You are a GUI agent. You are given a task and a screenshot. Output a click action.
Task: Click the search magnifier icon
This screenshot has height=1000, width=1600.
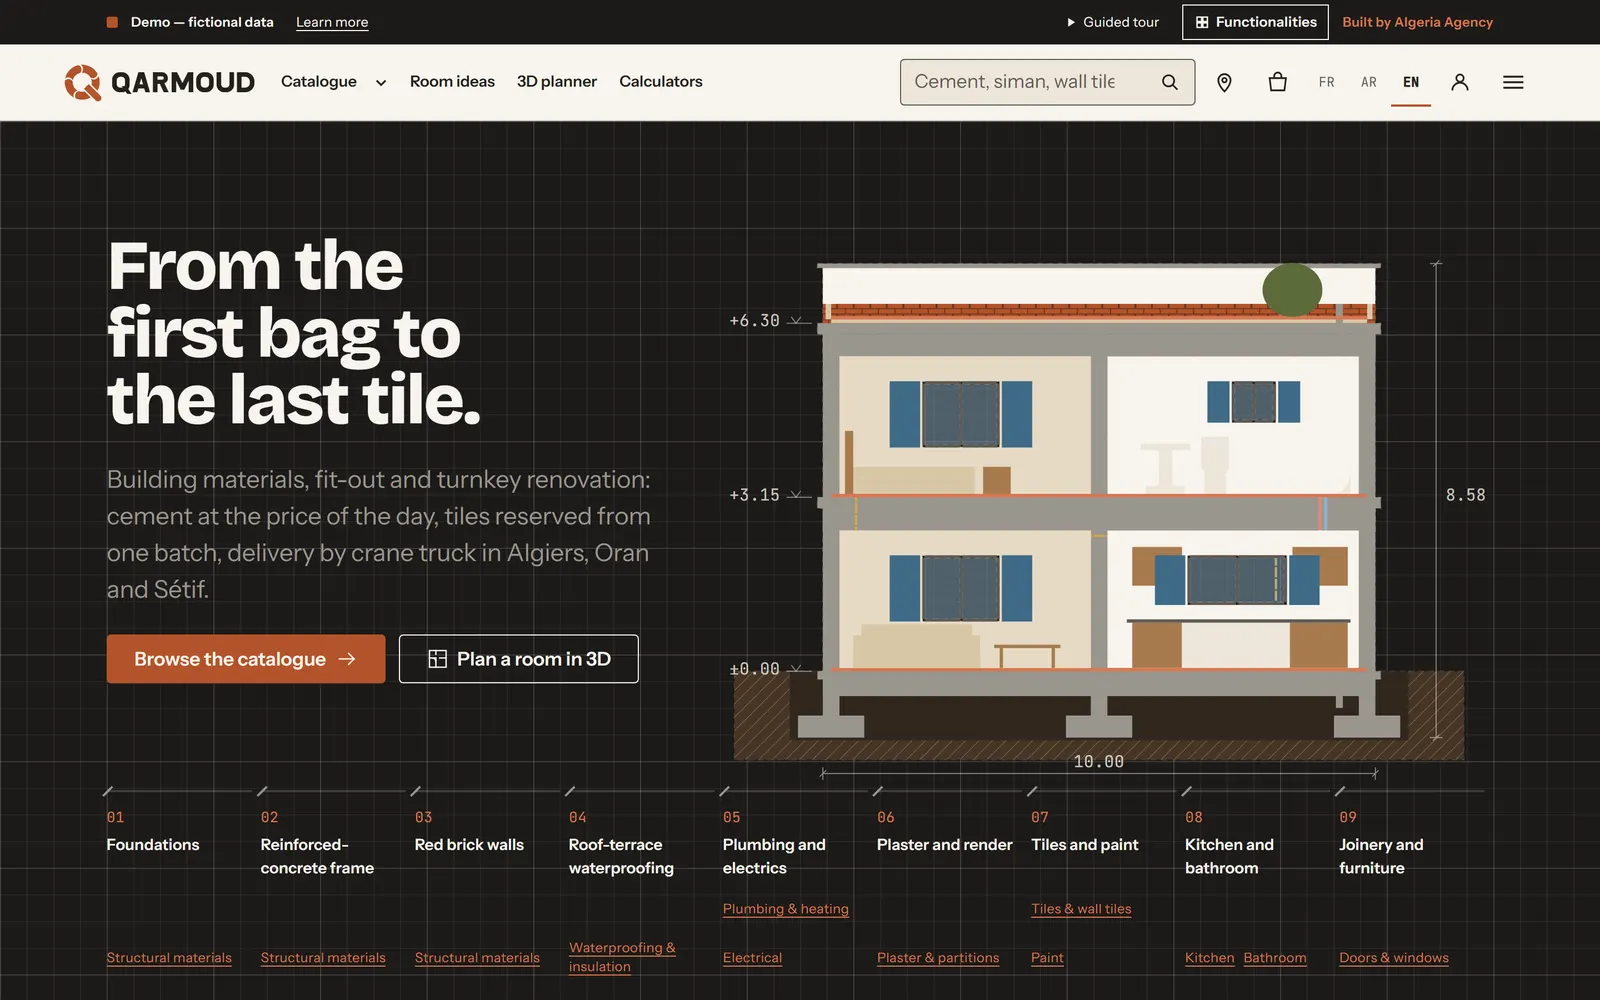coord(1169,82)
